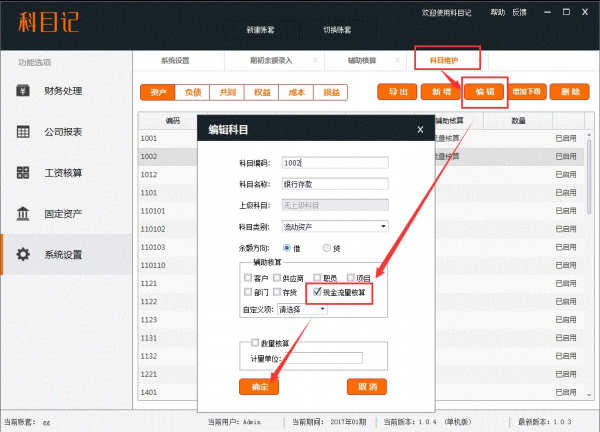Close the 编辑科目 dialog with X
Screen dimensions: 600x432
click(x=420, y=130)
